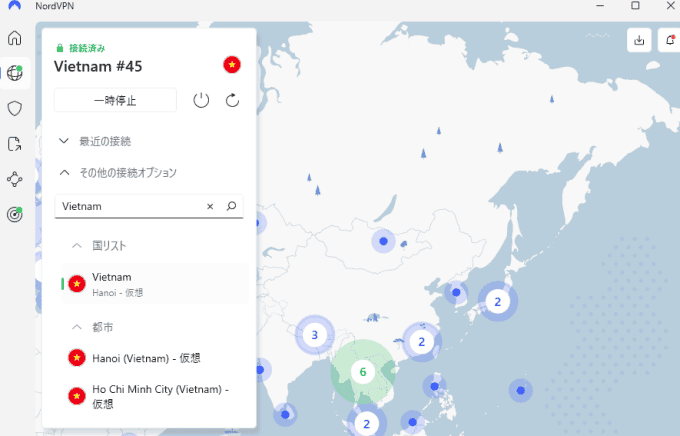Open the Meshnet nodes icon

(15, 179)
